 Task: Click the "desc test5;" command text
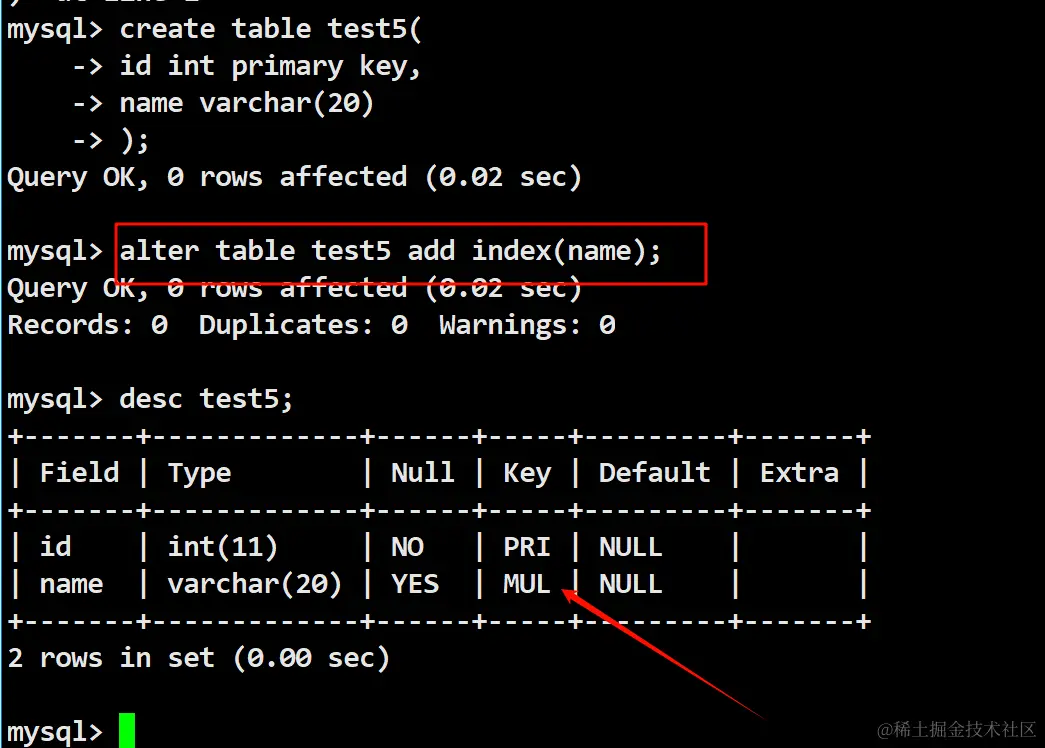pos(207,399)
